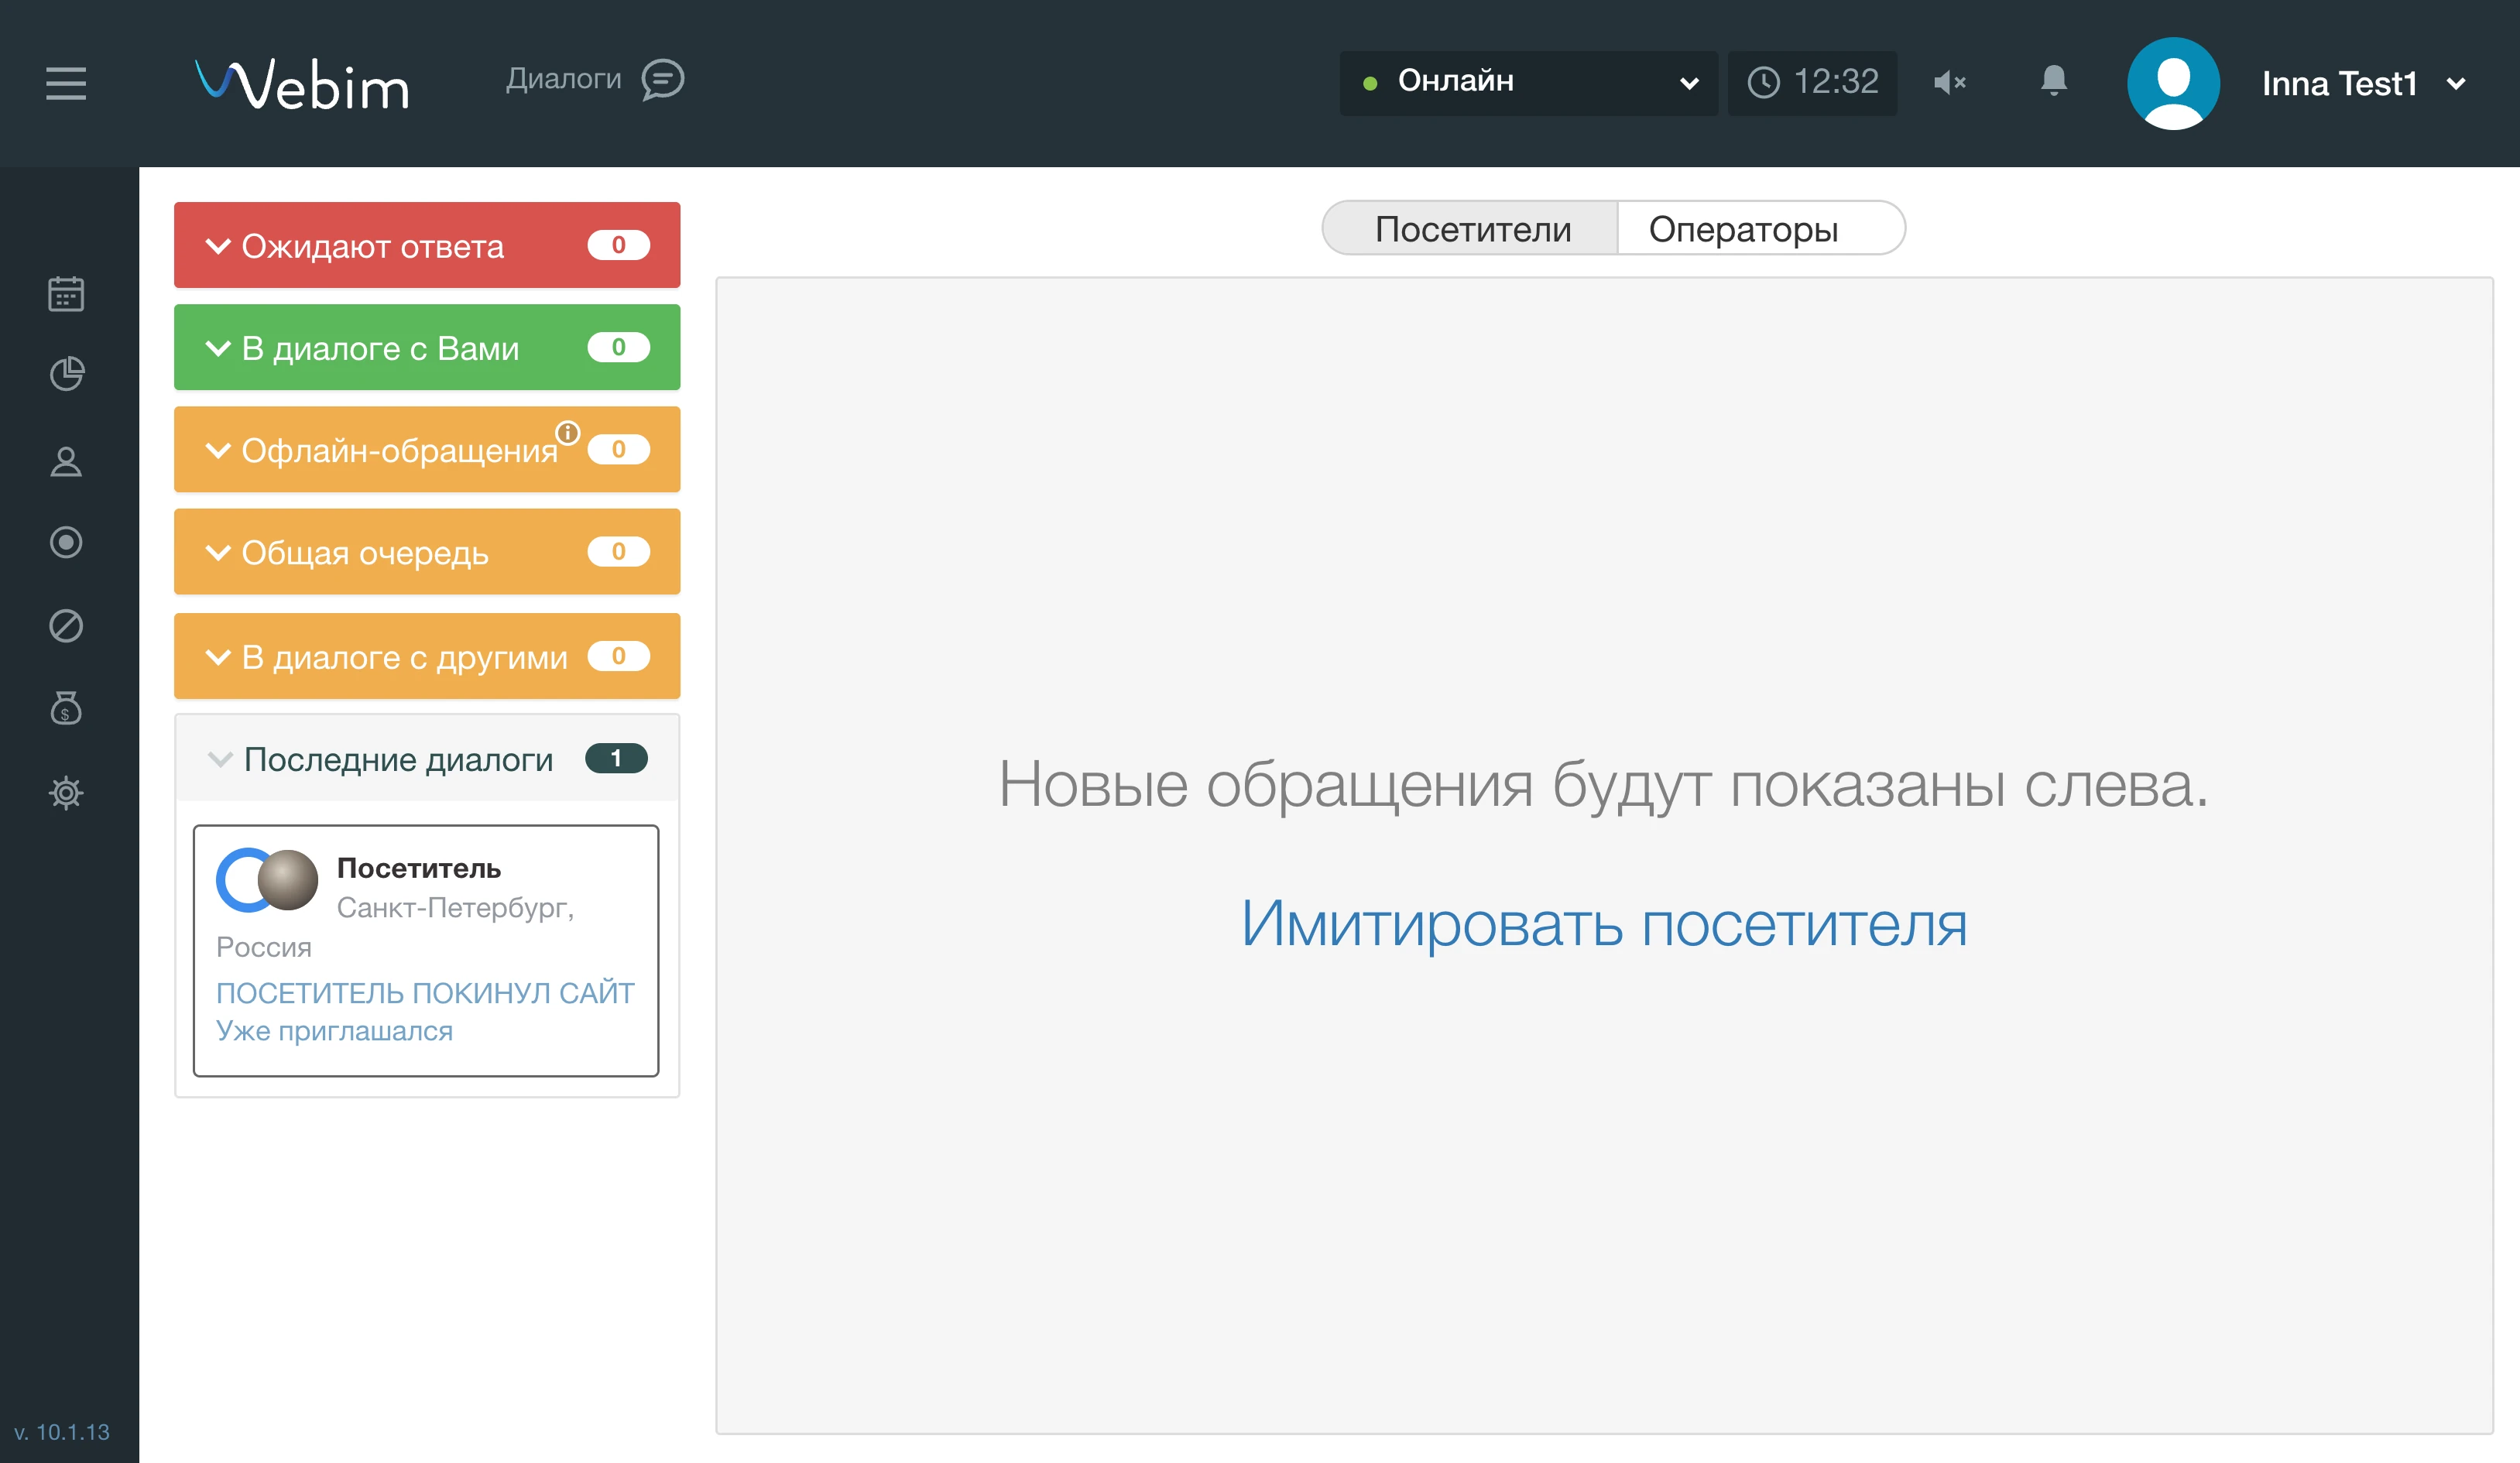
Task: Open the person sidebar icon
Action: coord(66,461)
